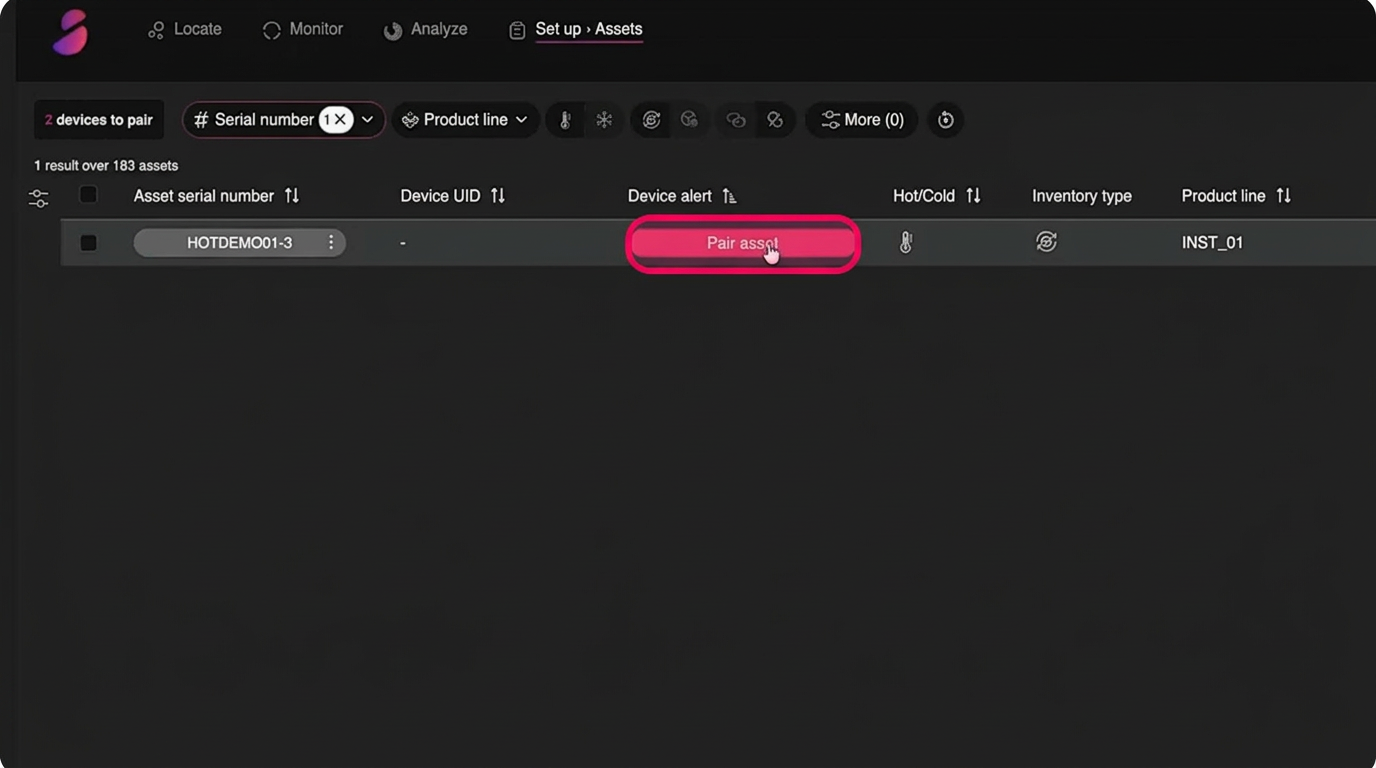This screenshot has height=768, width=1376.
Task: Open the More (0) filters
Action: 862,120
